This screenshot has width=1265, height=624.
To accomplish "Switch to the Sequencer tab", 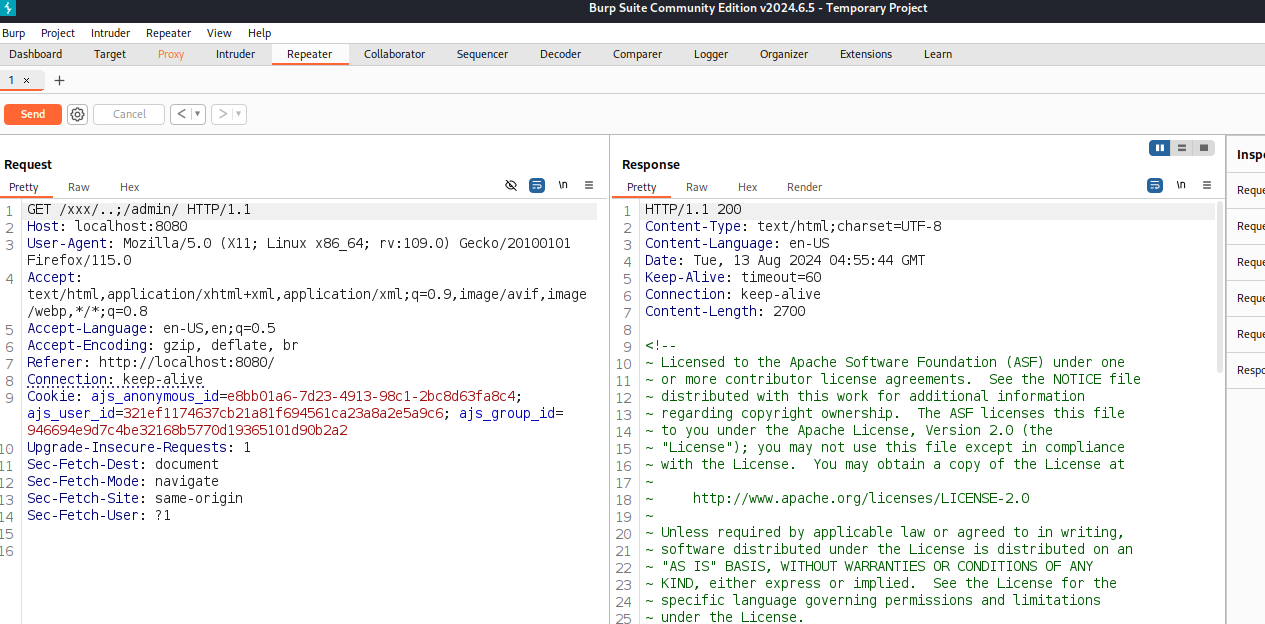I will pos(482,54).
